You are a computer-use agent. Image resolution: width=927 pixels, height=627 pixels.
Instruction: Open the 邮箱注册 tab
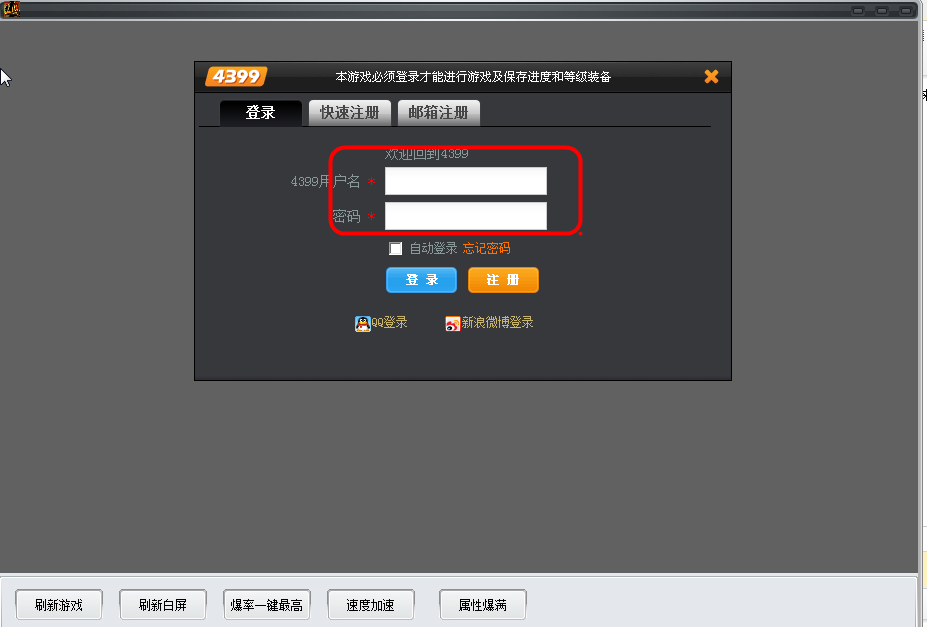439,112
